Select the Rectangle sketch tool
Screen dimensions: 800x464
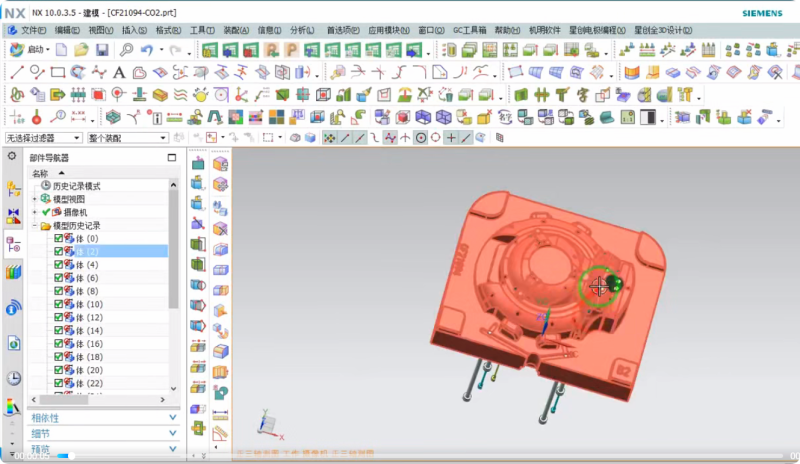[x=57, y=72]
